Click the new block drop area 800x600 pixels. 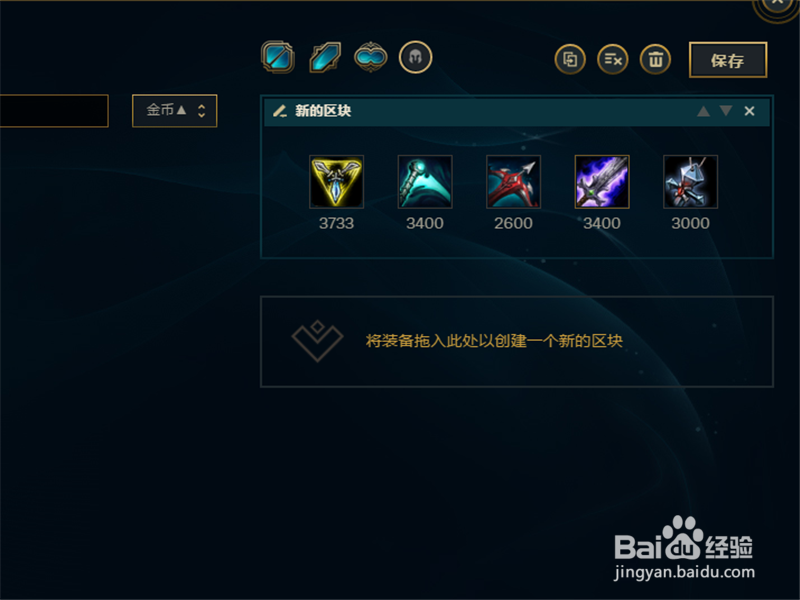click(x=517, y=341)
